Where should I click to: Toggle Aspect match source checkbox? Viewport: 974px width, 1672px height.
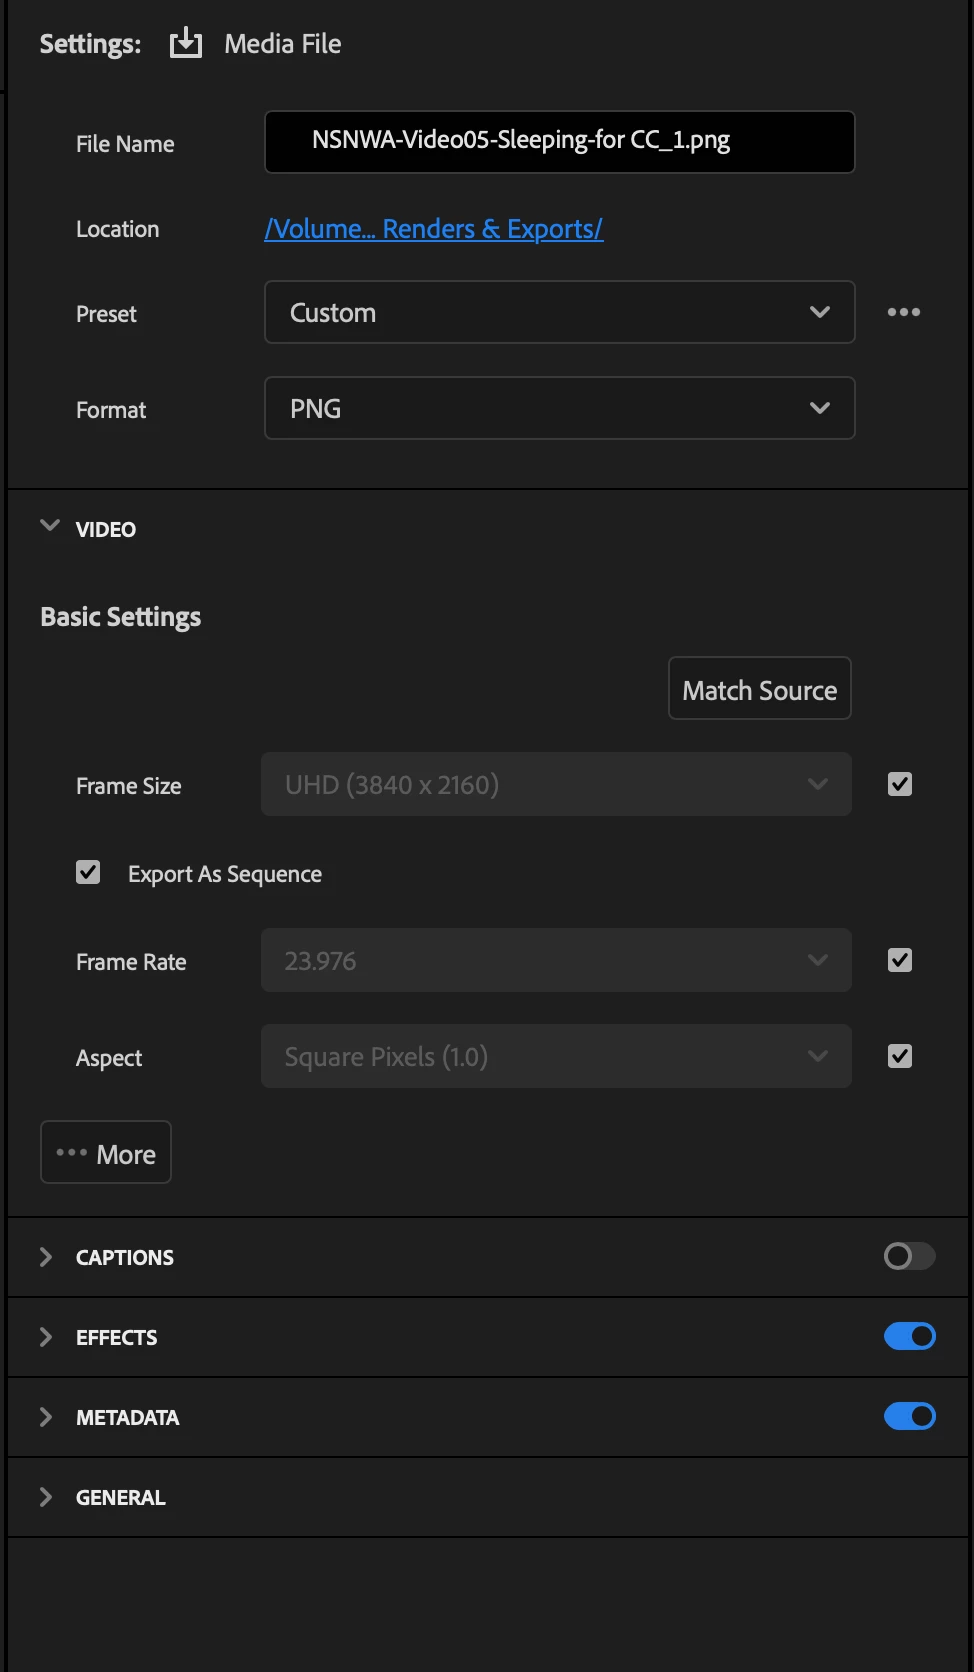point(900,1056)
